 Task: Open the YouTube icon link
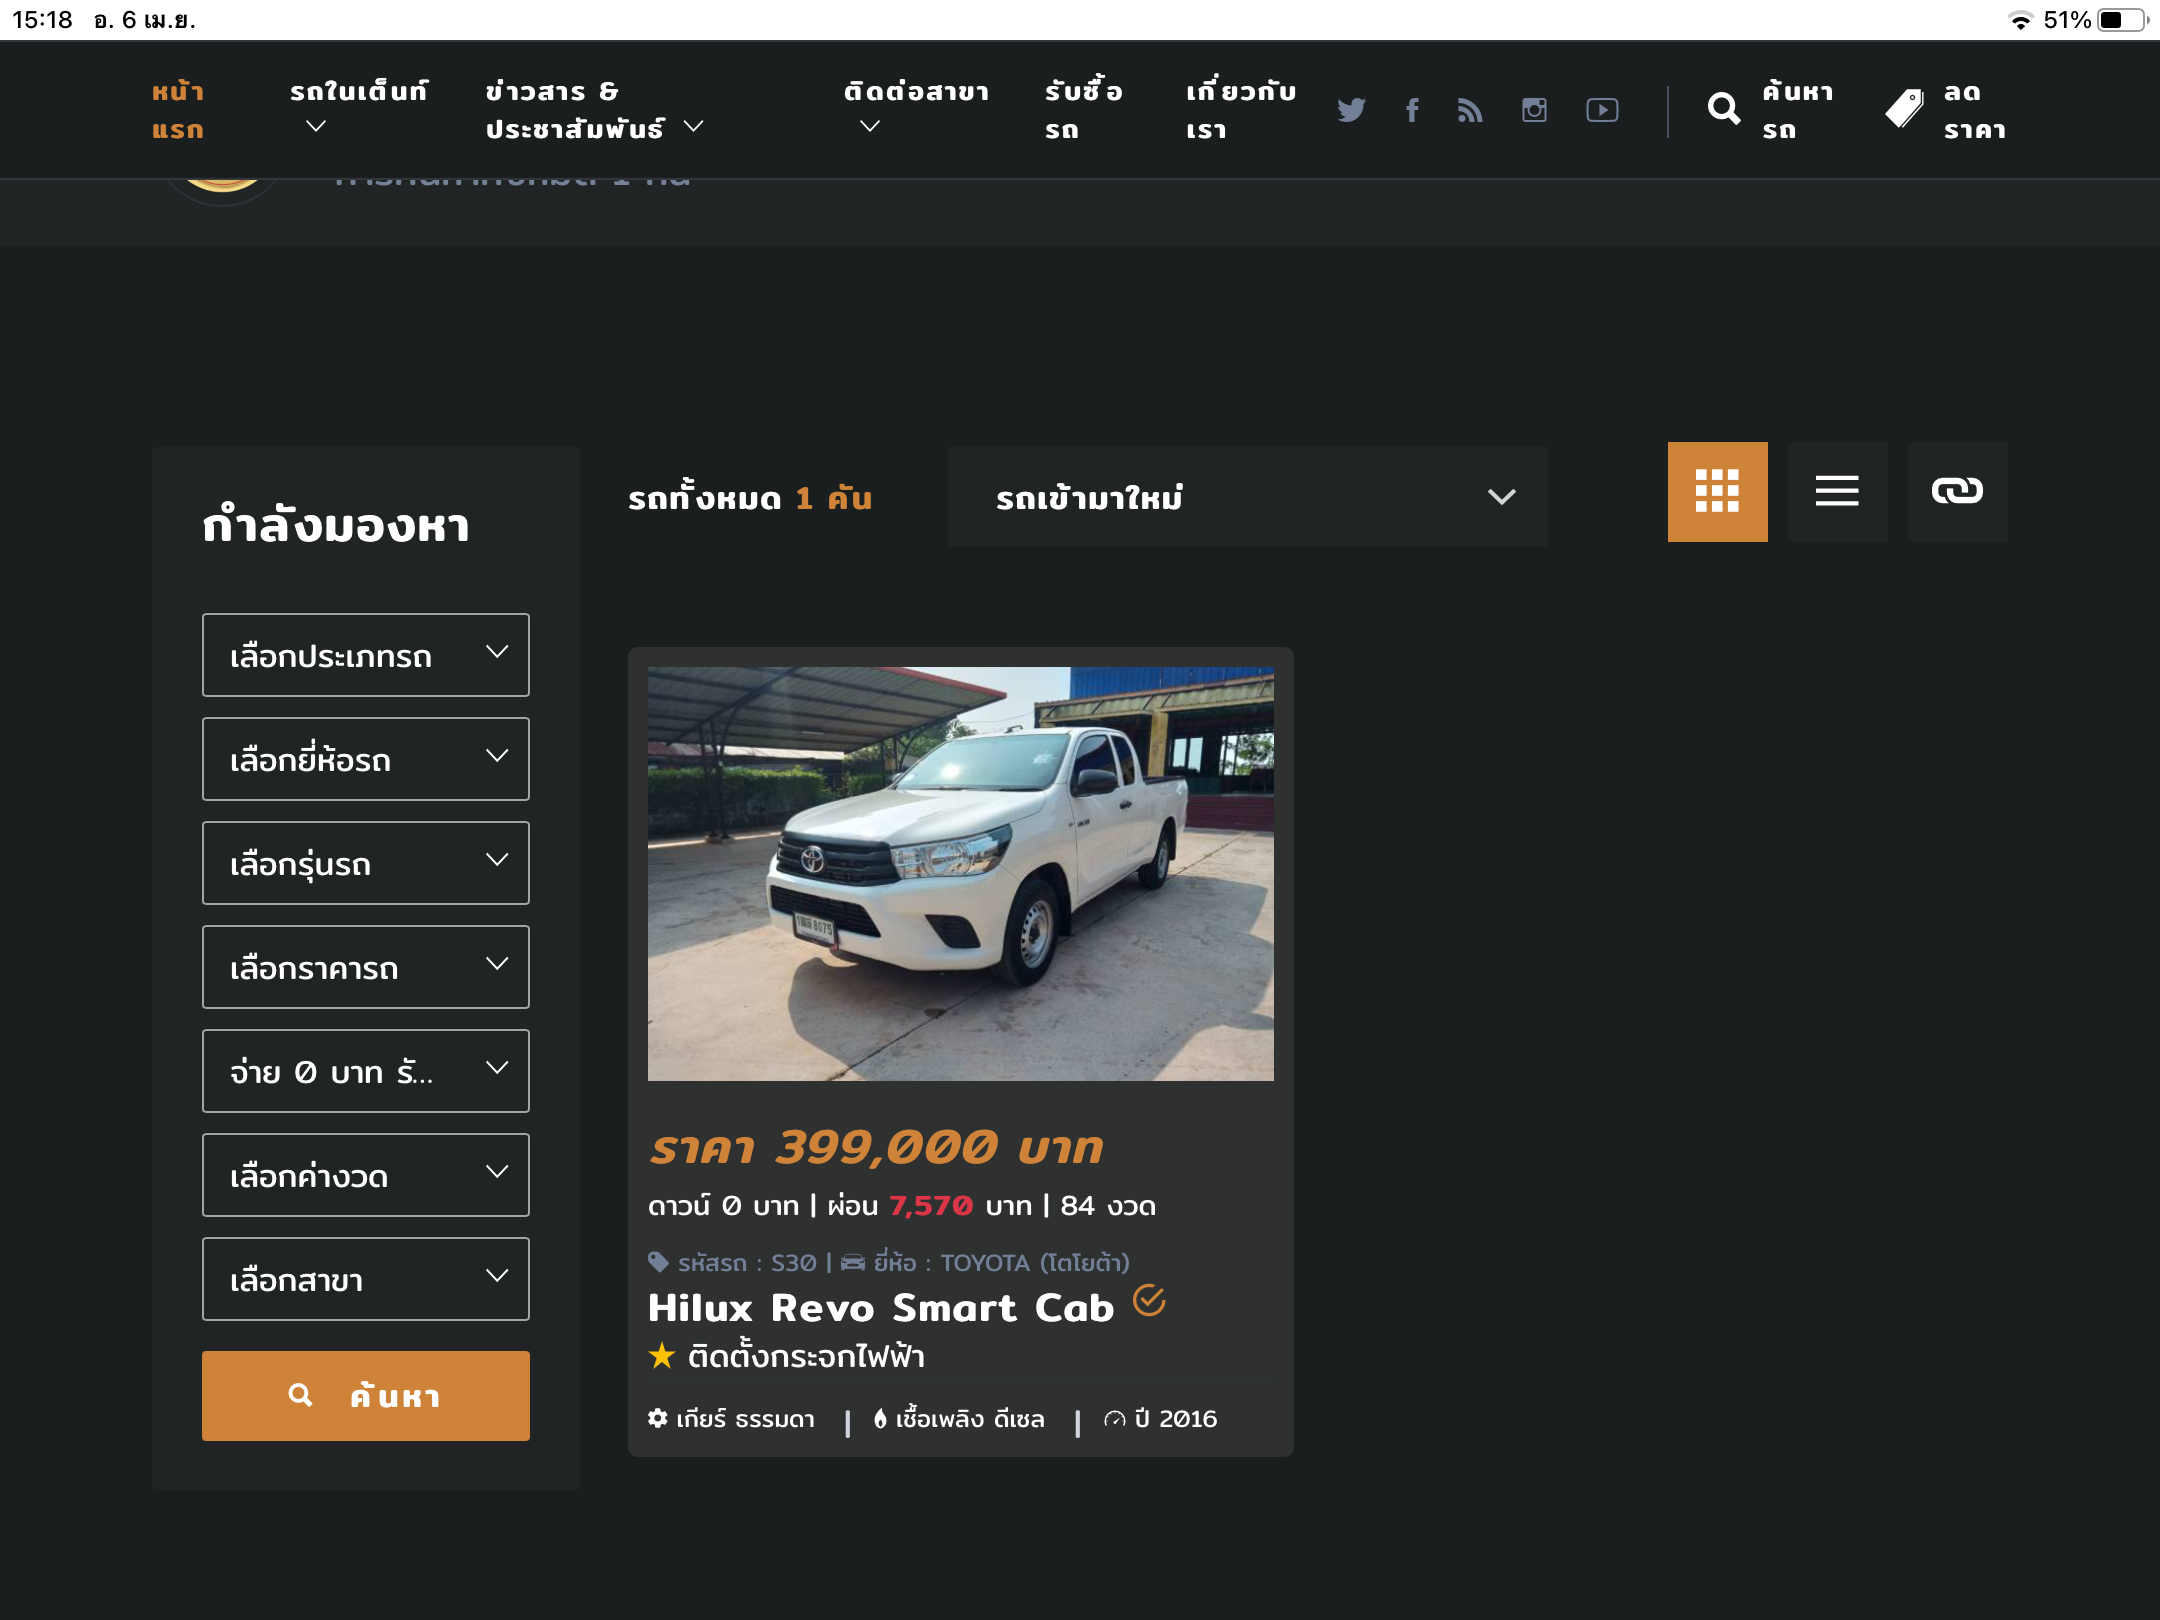(x=1602, y=110)
